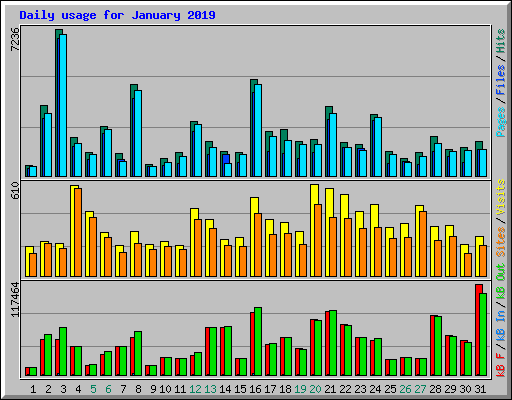Click the green kB Out bar for day 16
Viewport: 512px width, 400px height.
click(258, 341)
